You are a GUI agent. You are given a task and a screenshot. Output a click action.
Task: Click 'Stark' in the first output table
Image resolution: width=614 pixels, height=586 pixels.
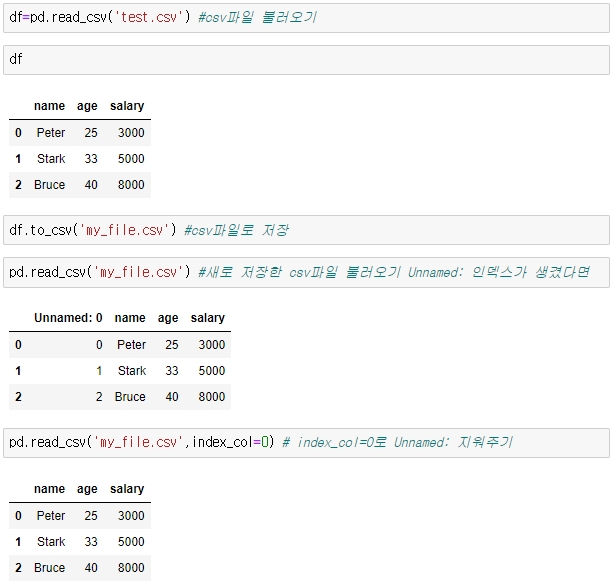pyautogui.click(x=51, y=159)
